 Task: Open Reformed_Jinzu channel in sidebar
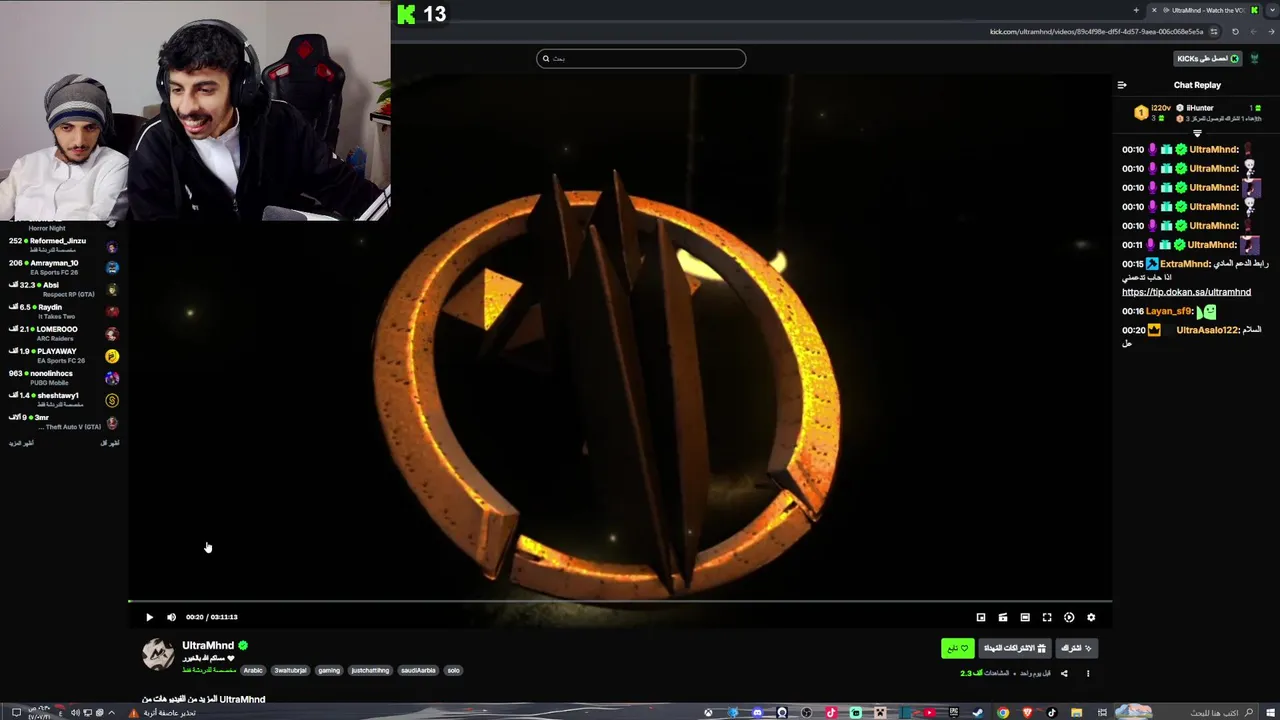tap(64, 245)
